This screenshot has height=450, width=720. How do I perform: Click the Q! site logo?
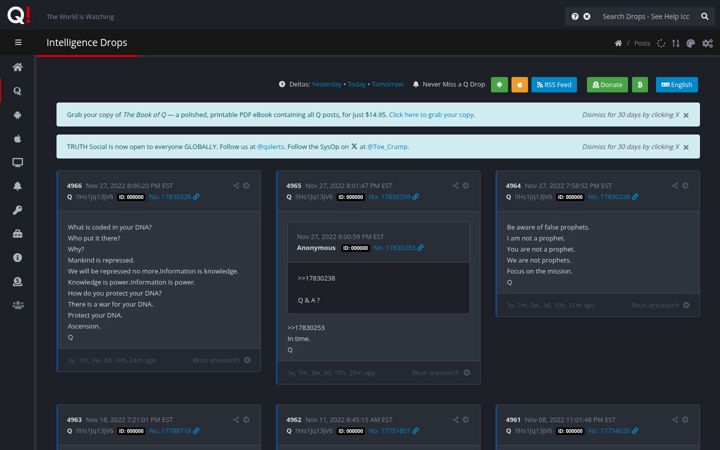[x=19, y=15]
